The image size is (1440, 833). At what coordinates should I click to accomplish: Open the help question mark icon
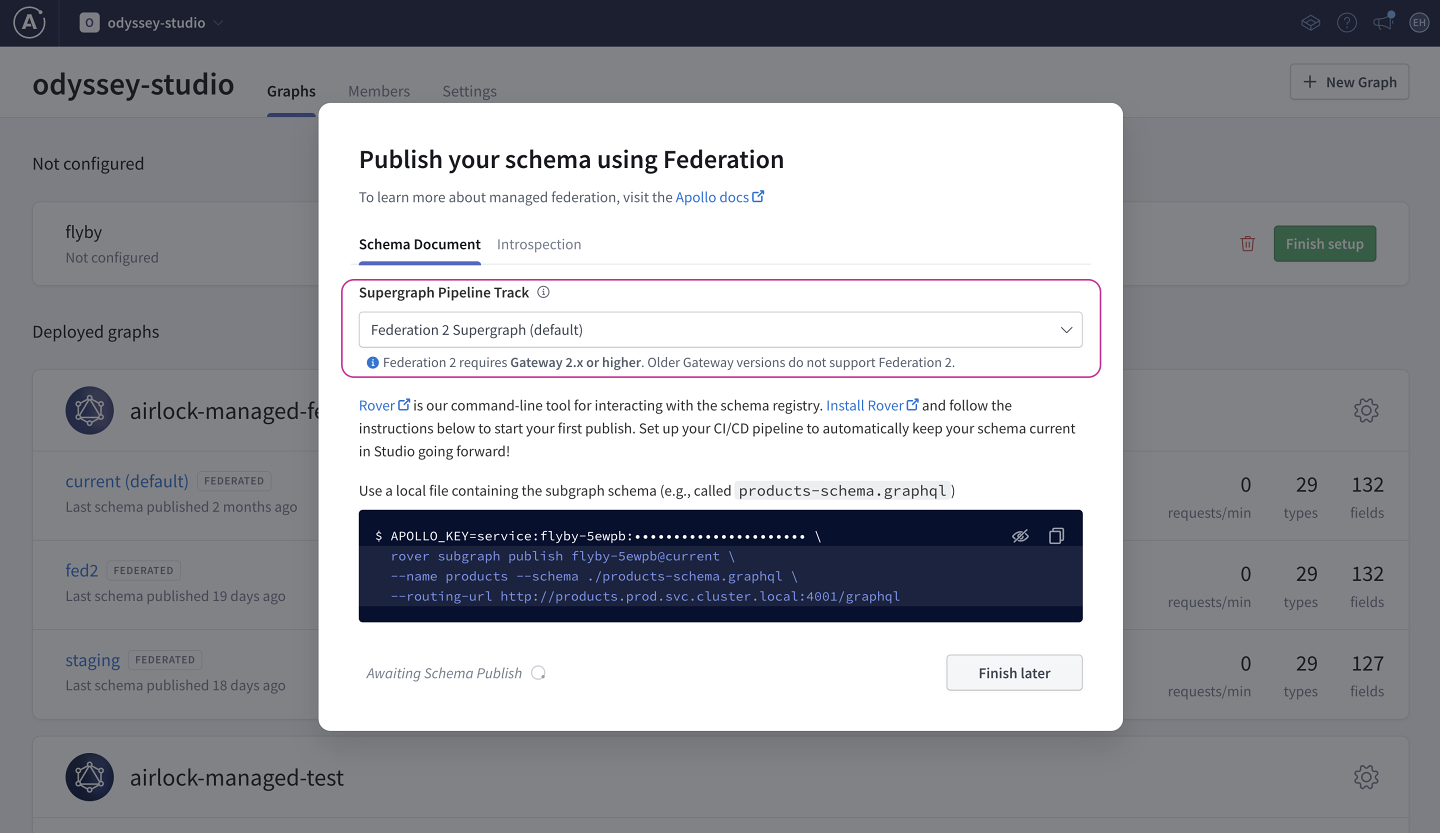pos(1347,22)
